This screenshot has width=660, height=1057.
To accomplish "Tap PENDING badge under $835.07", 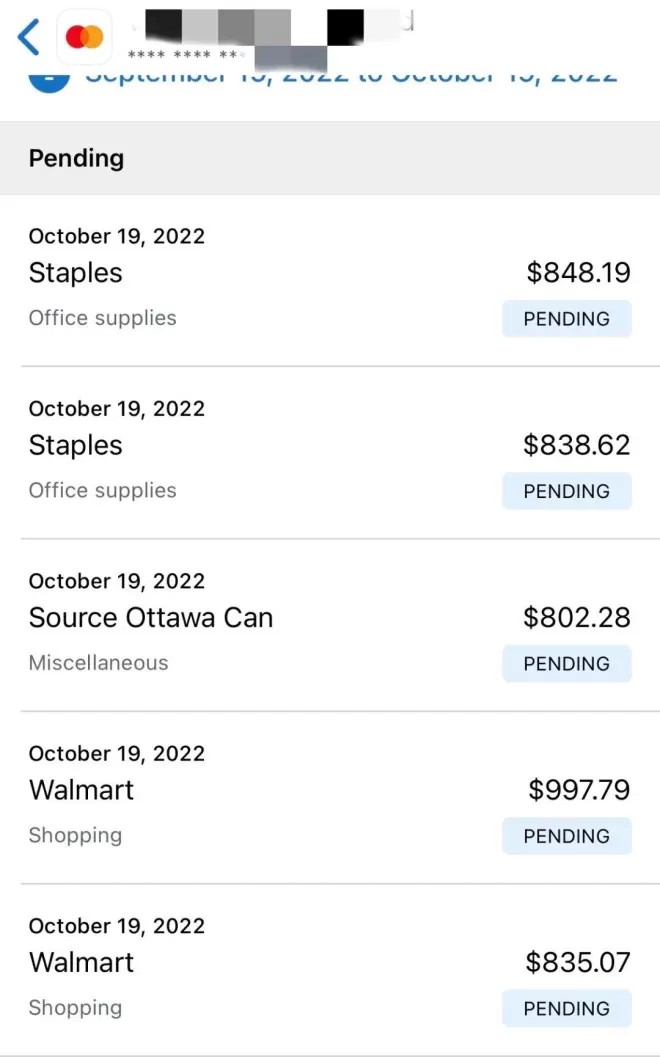I will (566, 1009).
